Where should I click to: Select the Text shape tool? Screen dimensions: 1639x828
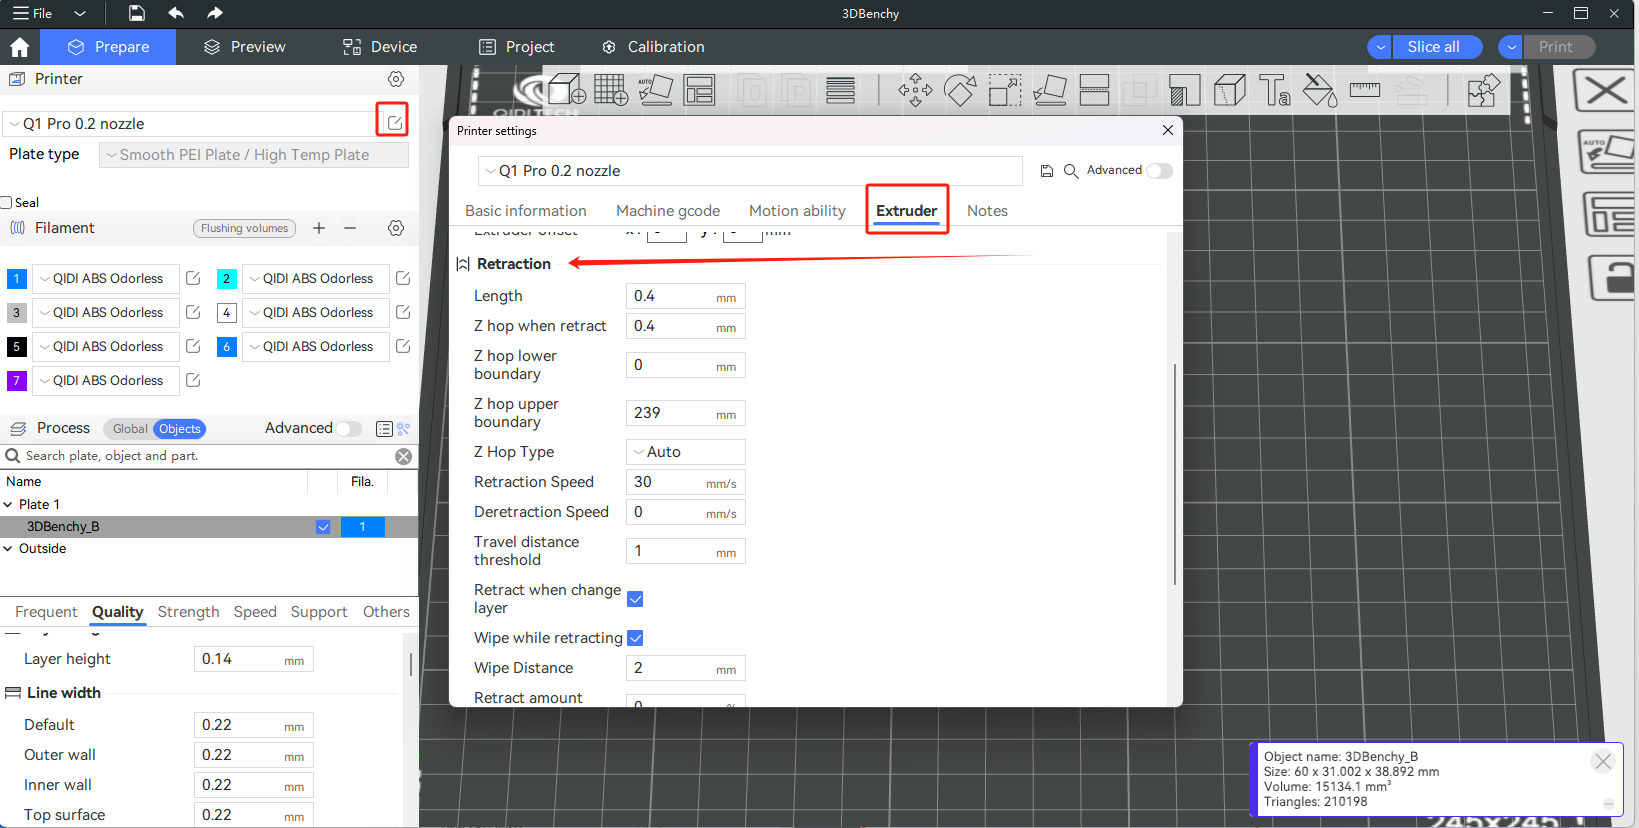1274,91
